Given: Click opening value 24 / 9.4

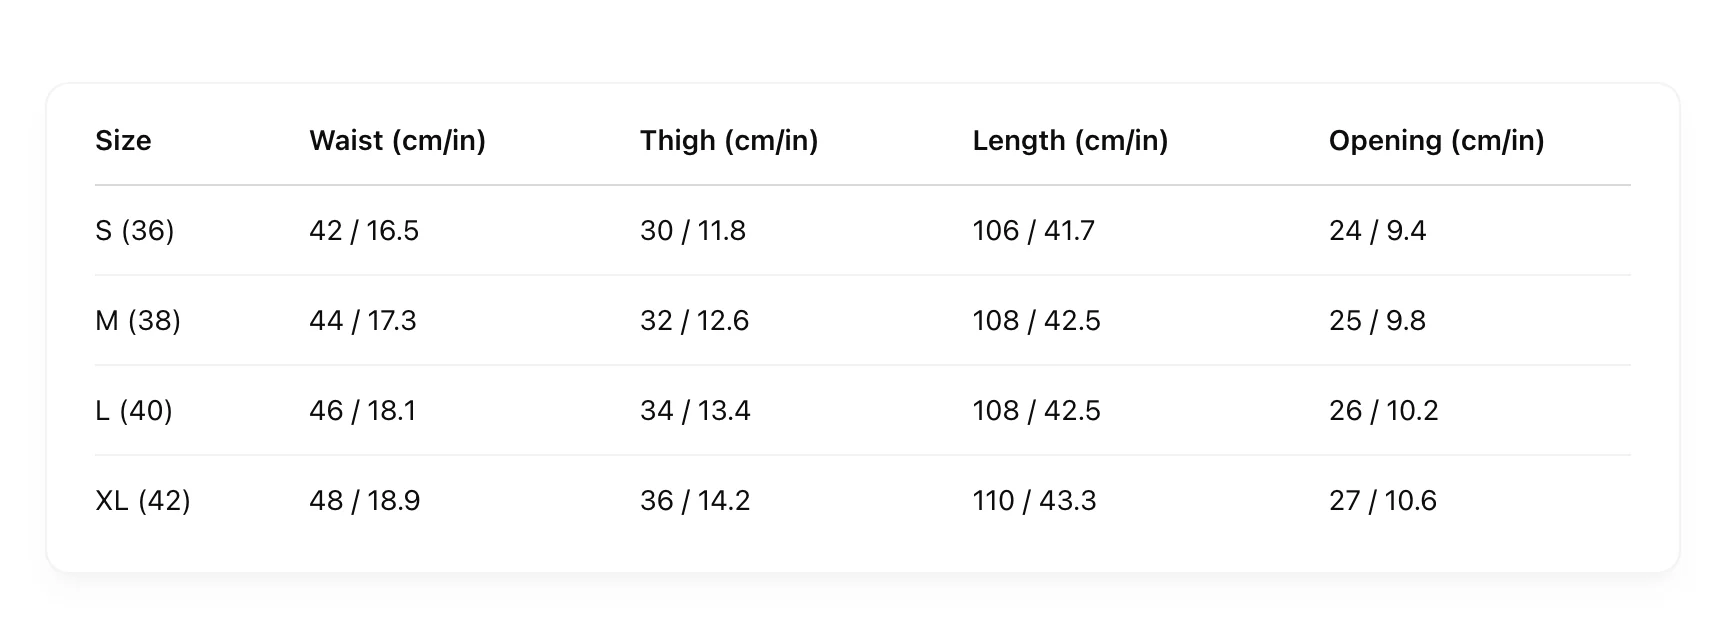Looking at the screenshot, I should [1378, 231].
